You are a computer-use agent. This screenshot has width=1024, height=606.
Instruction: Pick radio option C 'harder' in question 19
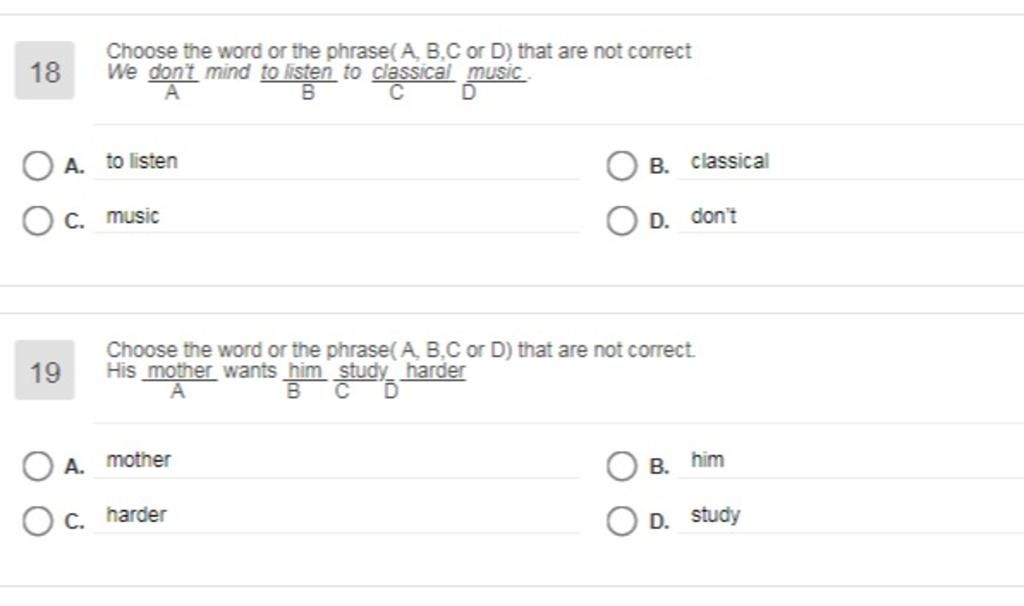[x=37, y=521]
